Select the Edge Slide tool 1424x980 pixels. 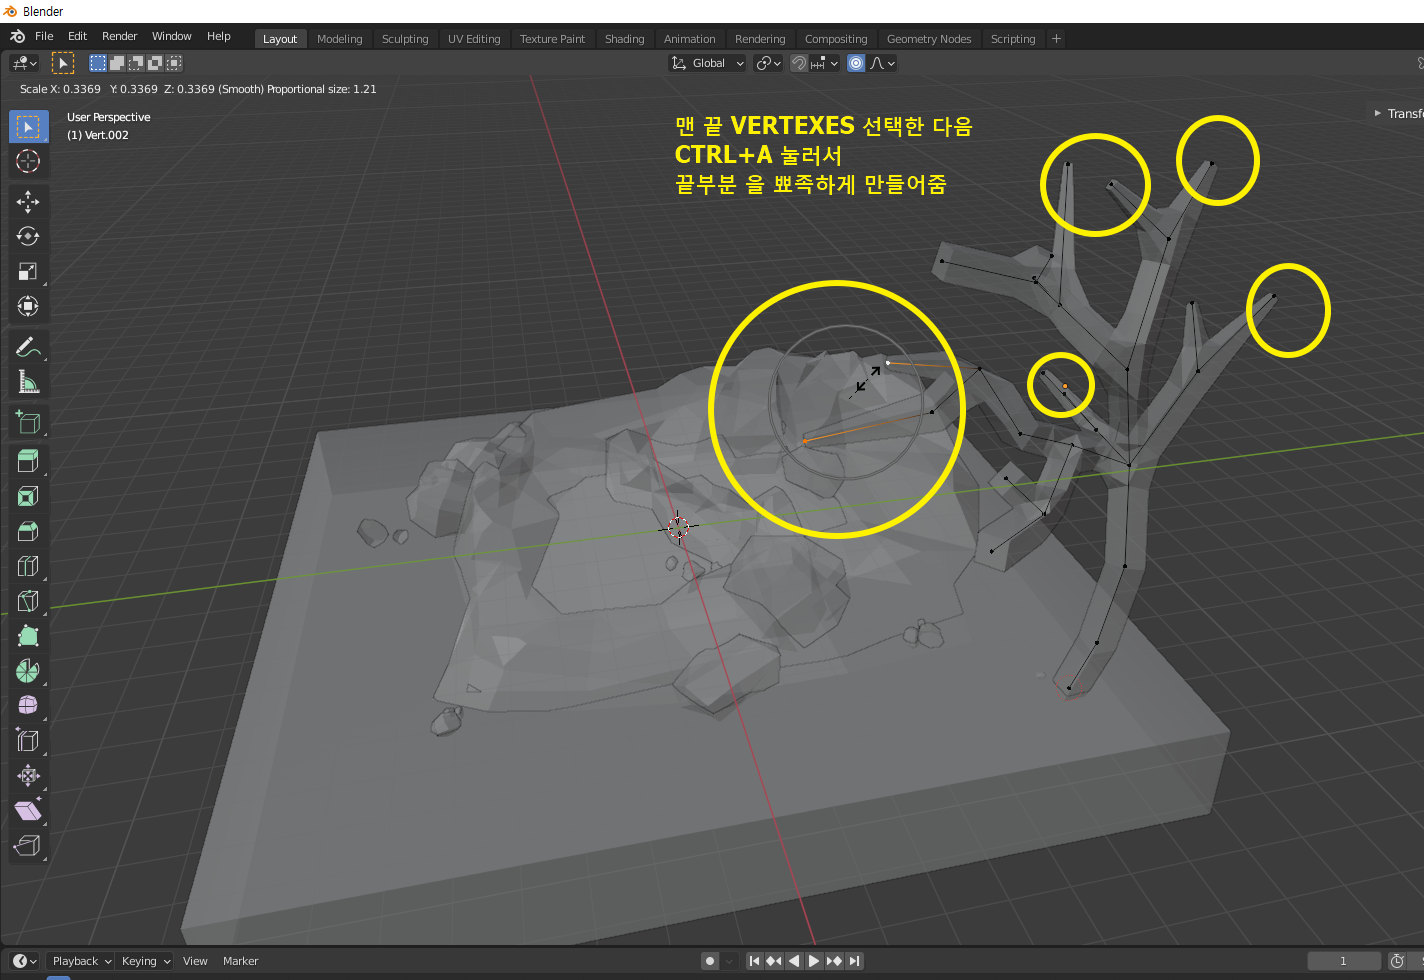(x=28, y=741)
